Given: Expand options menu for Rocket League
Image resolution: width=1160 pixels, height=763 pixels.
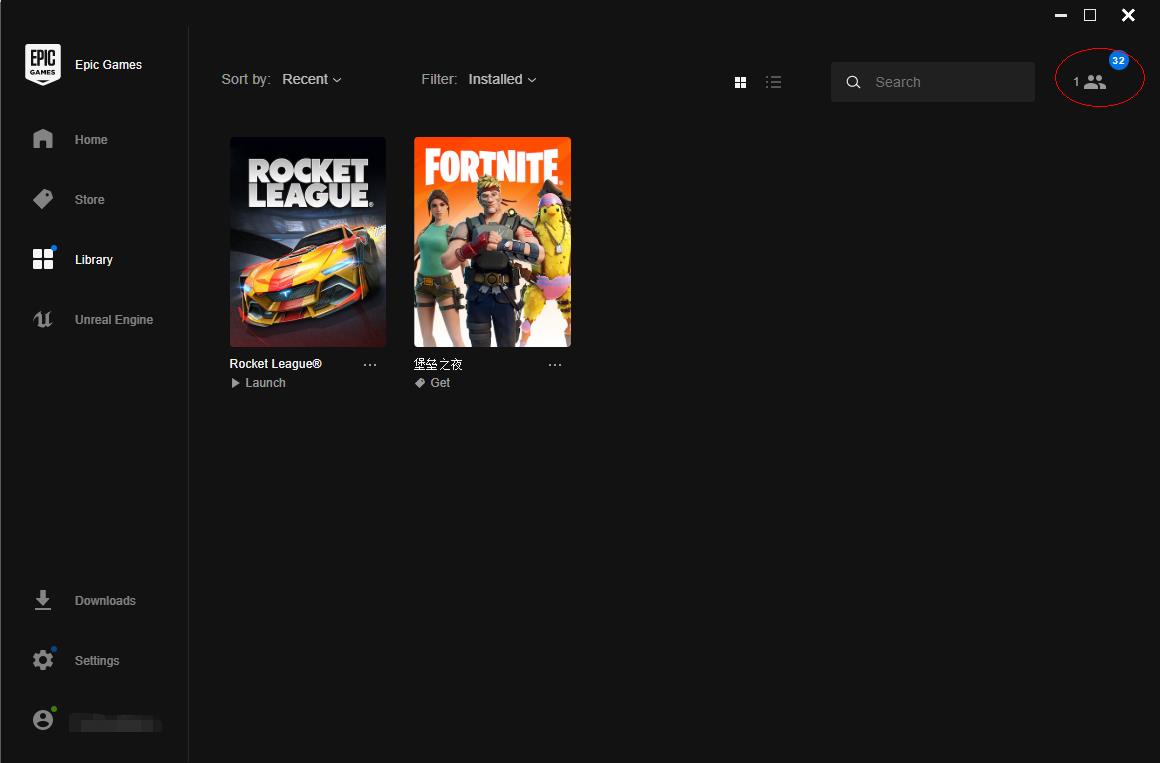Looking at the screenshot, I should click(x=370, y=364).
